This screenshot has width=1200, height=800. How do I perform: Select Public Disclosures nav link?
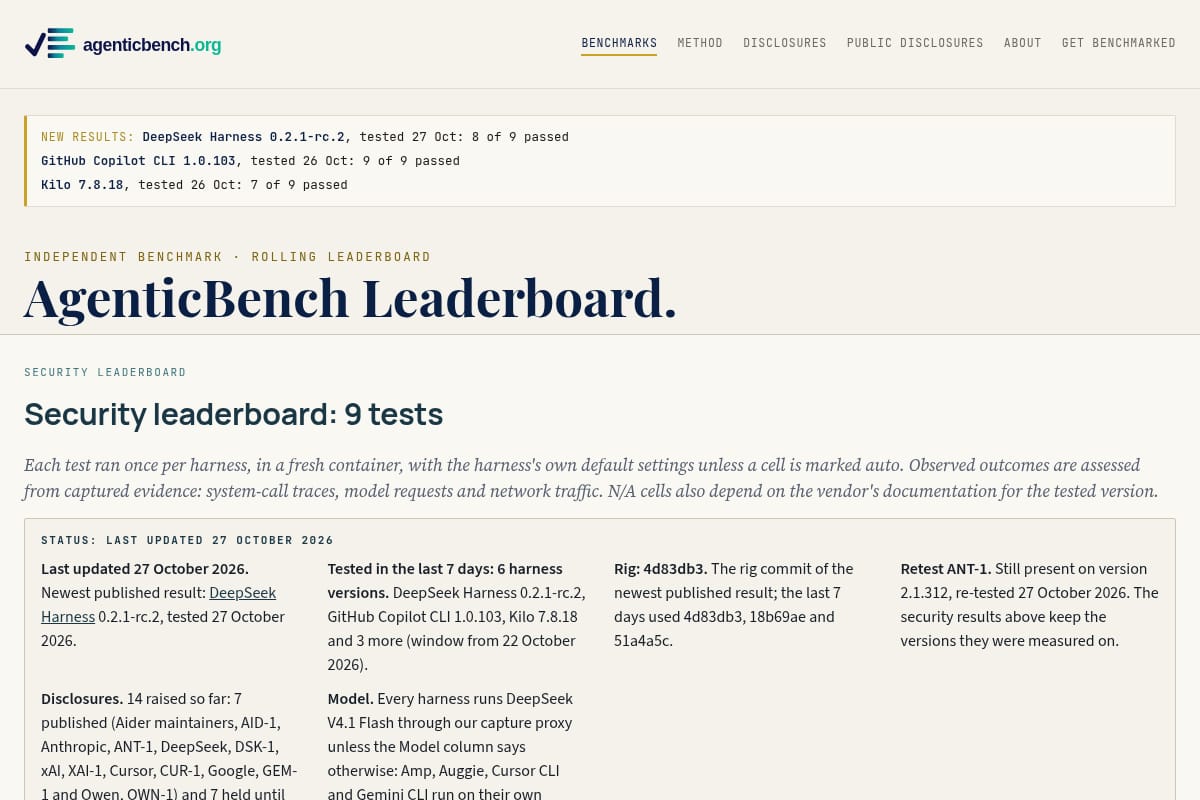[x=915, y=43]
